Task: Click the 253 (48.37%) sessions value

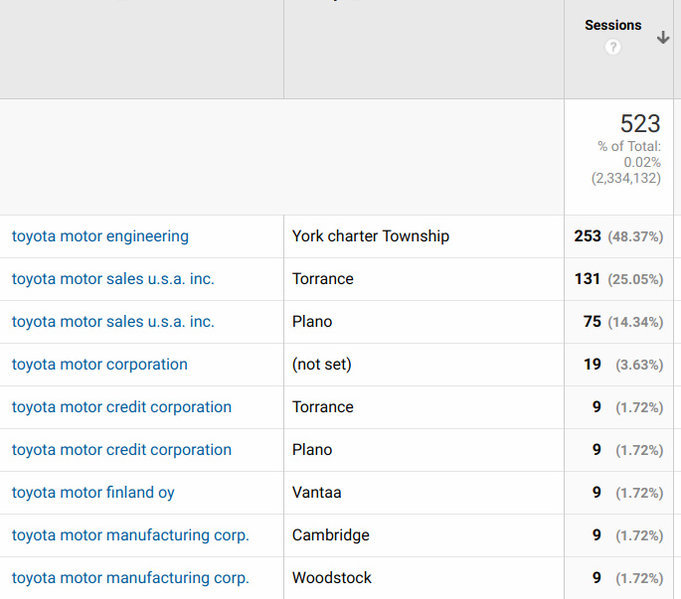Action: pyautogui.click(x=618, y=236)
